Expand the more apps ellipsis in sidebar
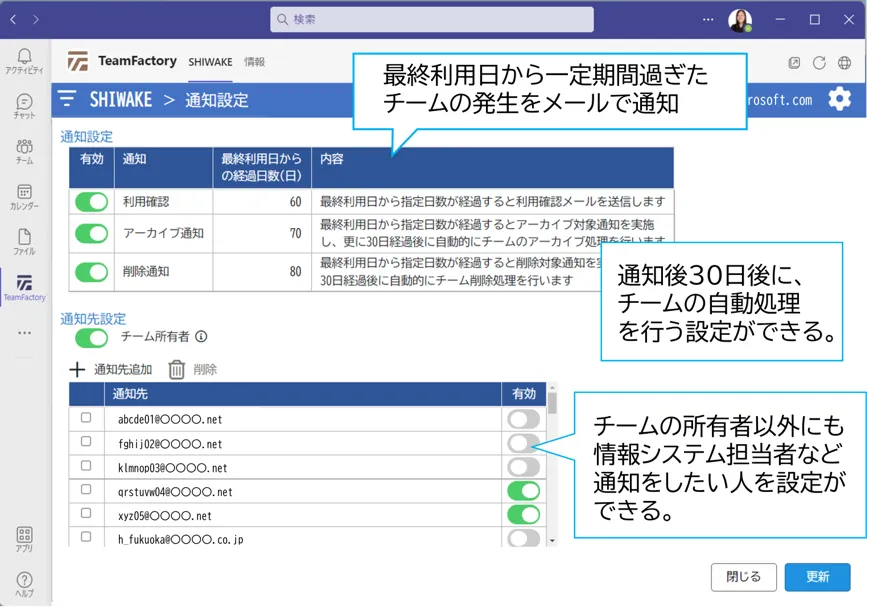This screenshot has height=608, width=882. tap(24, 332)
